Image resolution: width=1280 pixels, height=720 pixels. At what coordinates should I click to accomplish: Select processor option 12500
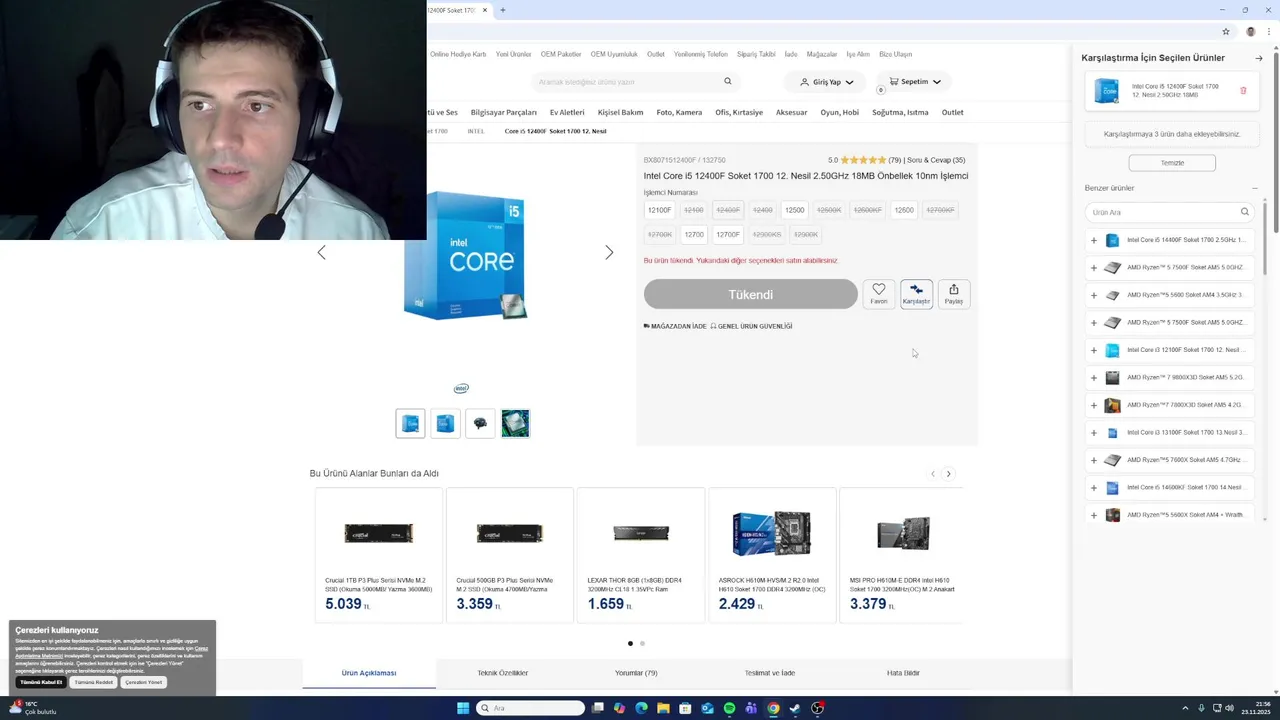click(794, 210)
